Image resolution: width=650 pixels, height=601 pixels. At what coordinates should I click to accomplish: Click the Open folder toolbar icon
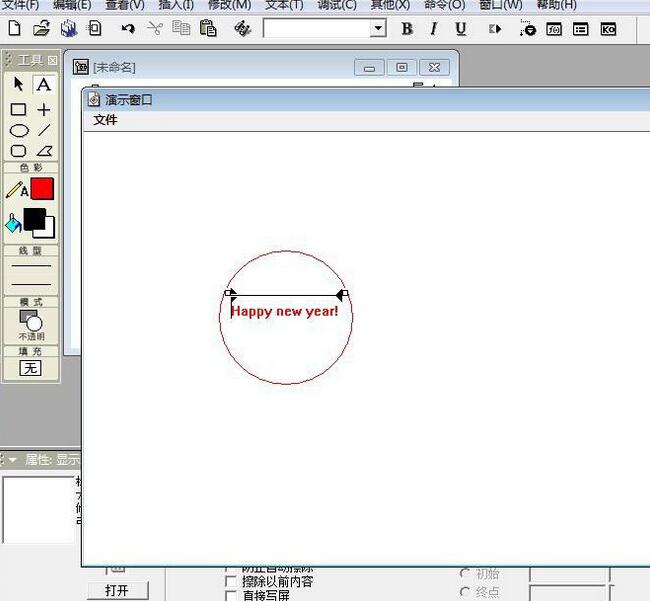(41, 29)
